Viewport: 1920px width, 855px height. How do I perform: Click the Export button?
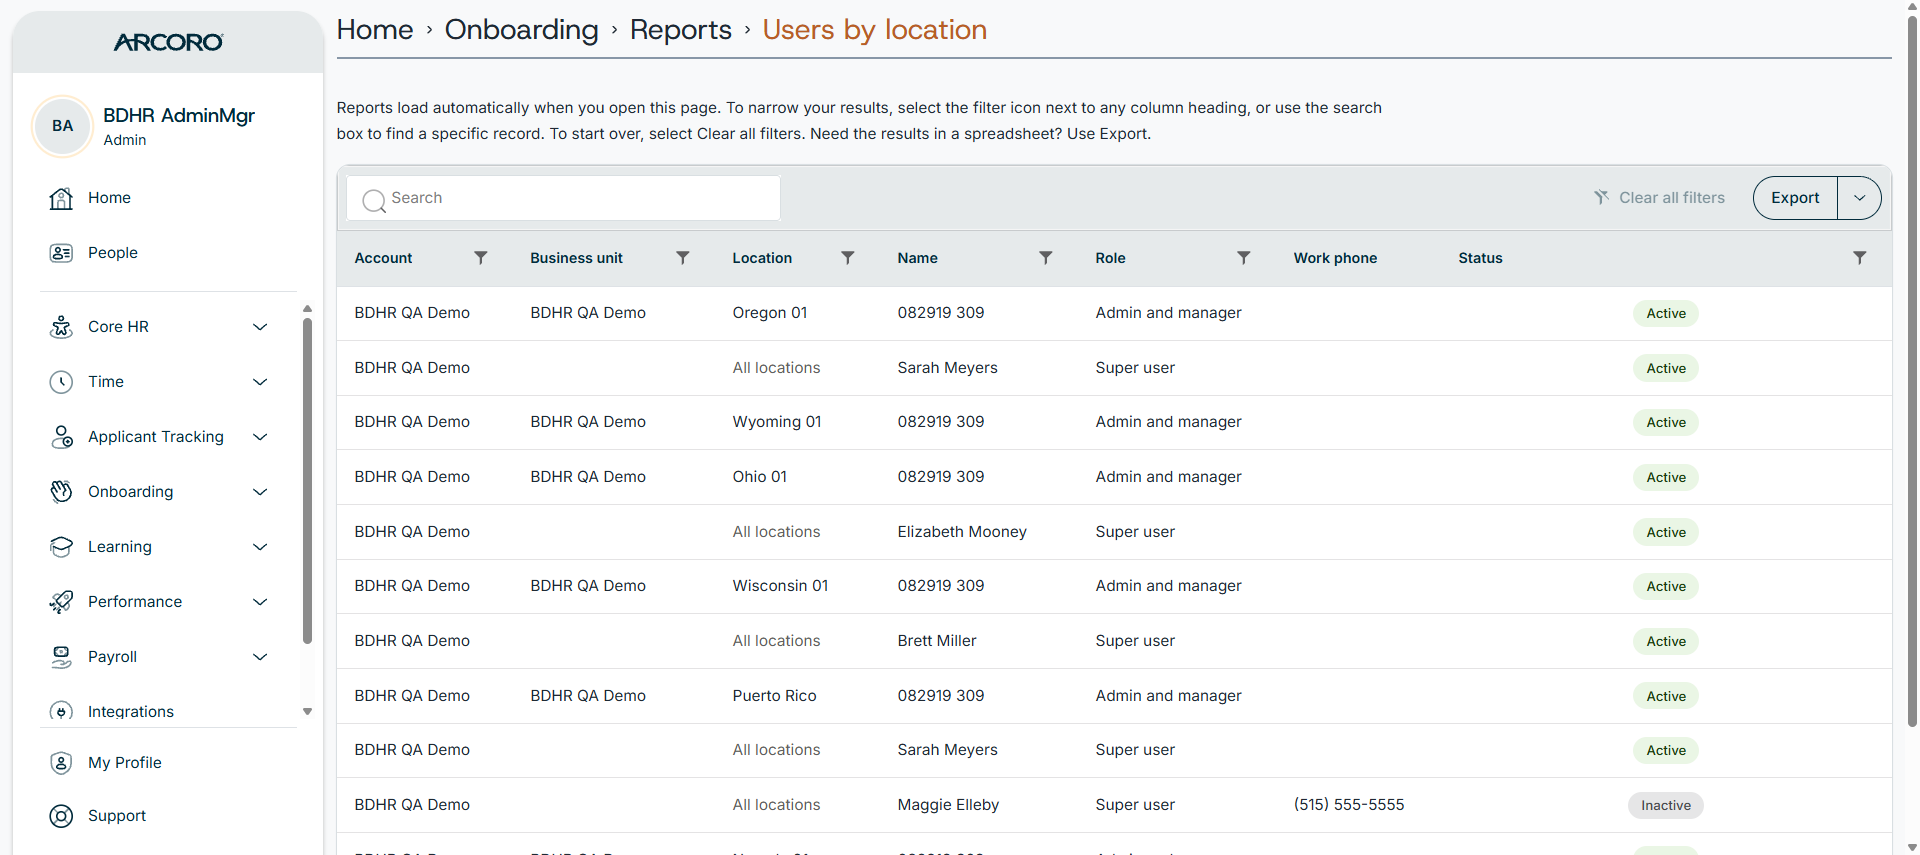[1795, 198]
